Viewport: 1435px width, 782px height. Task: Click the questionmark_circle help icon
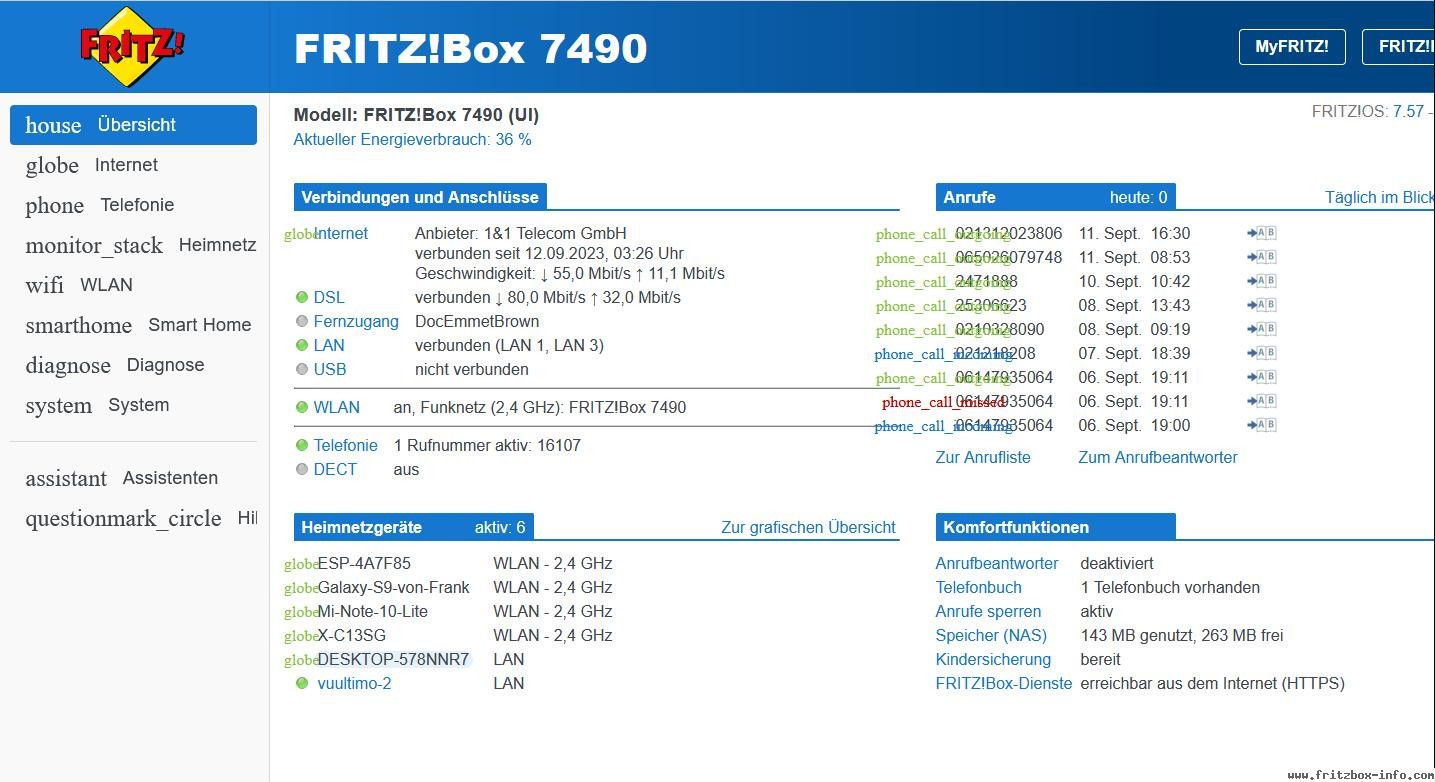[123, 518]
